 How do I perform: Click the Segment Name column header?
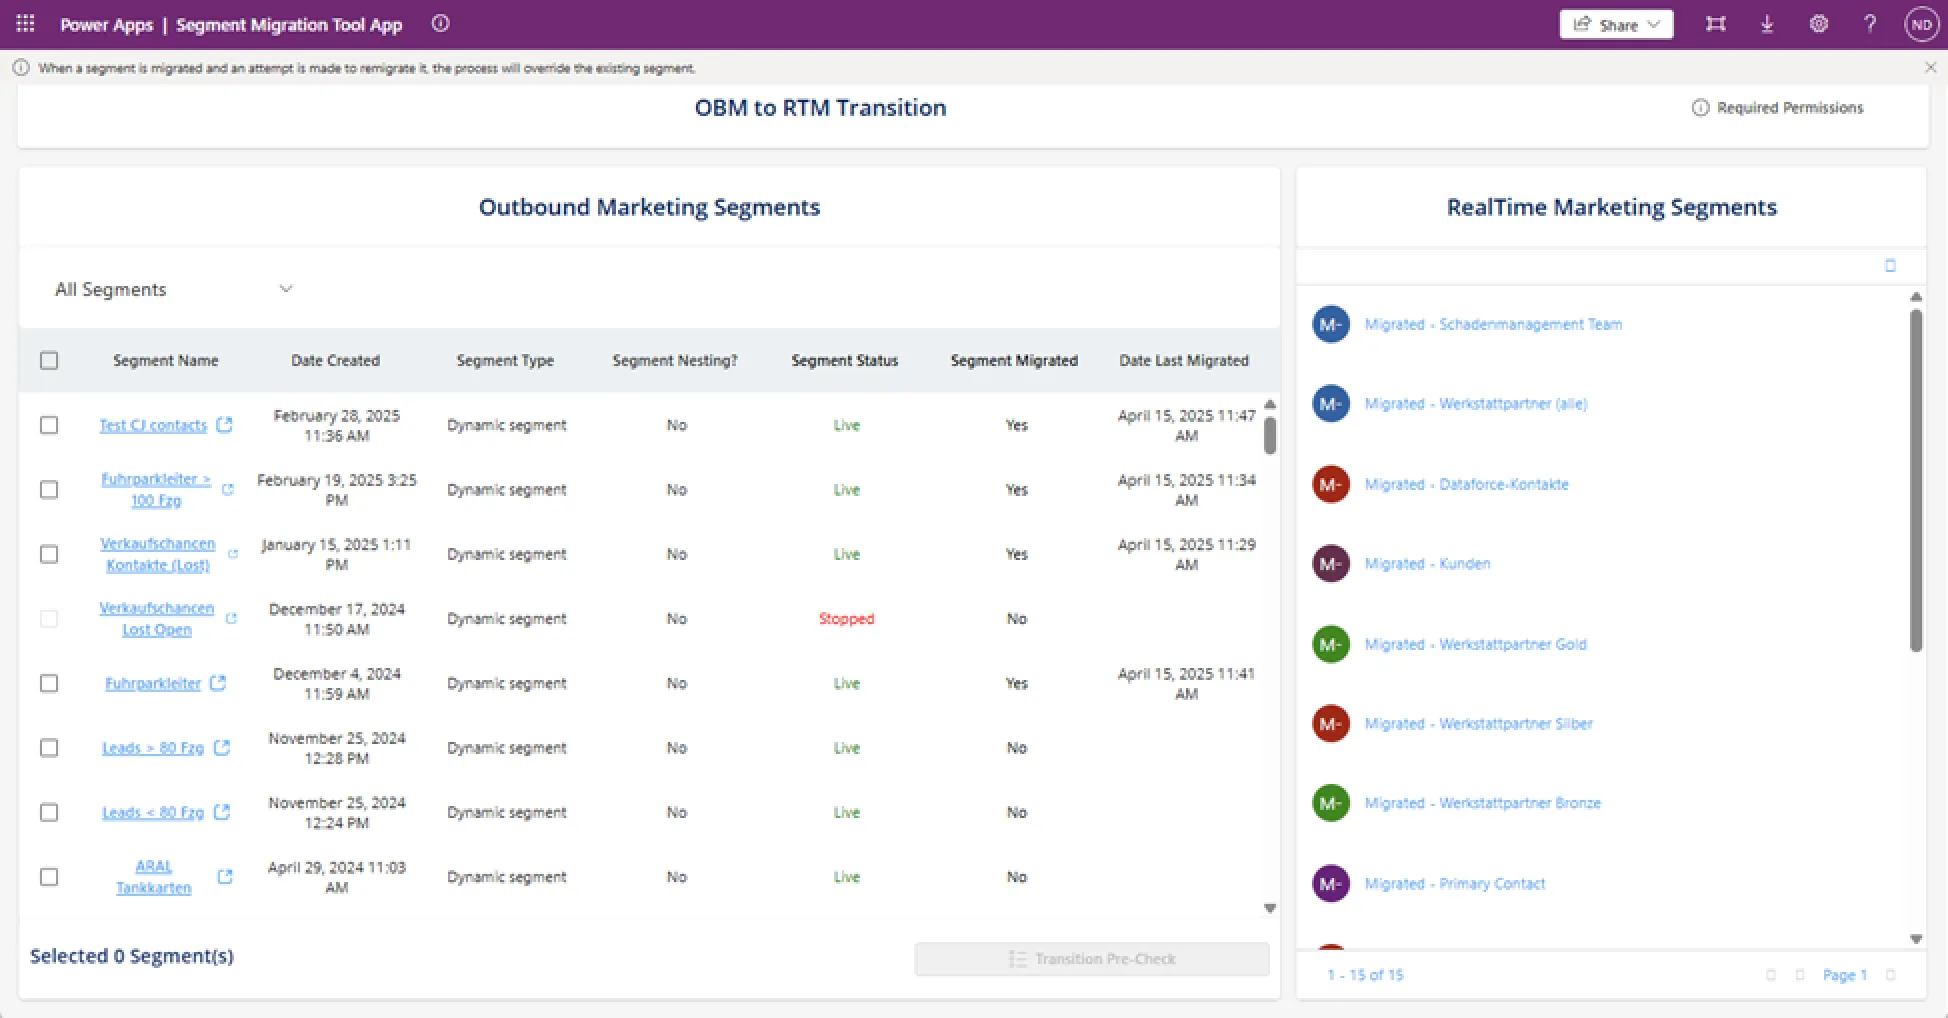[x=166, y=361]
